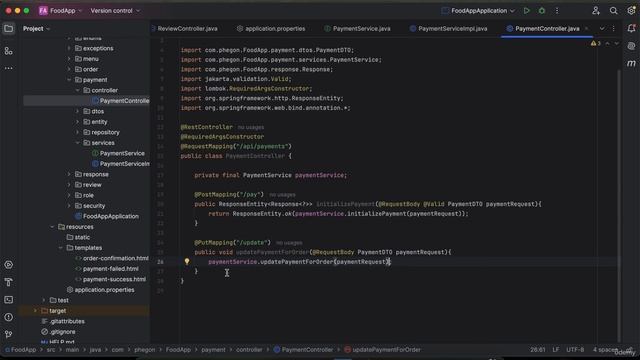Screen dimensions: 640x360
Task: Open the FoodAppApplication run configuration dropdown
Action: (x=478, y=11)
